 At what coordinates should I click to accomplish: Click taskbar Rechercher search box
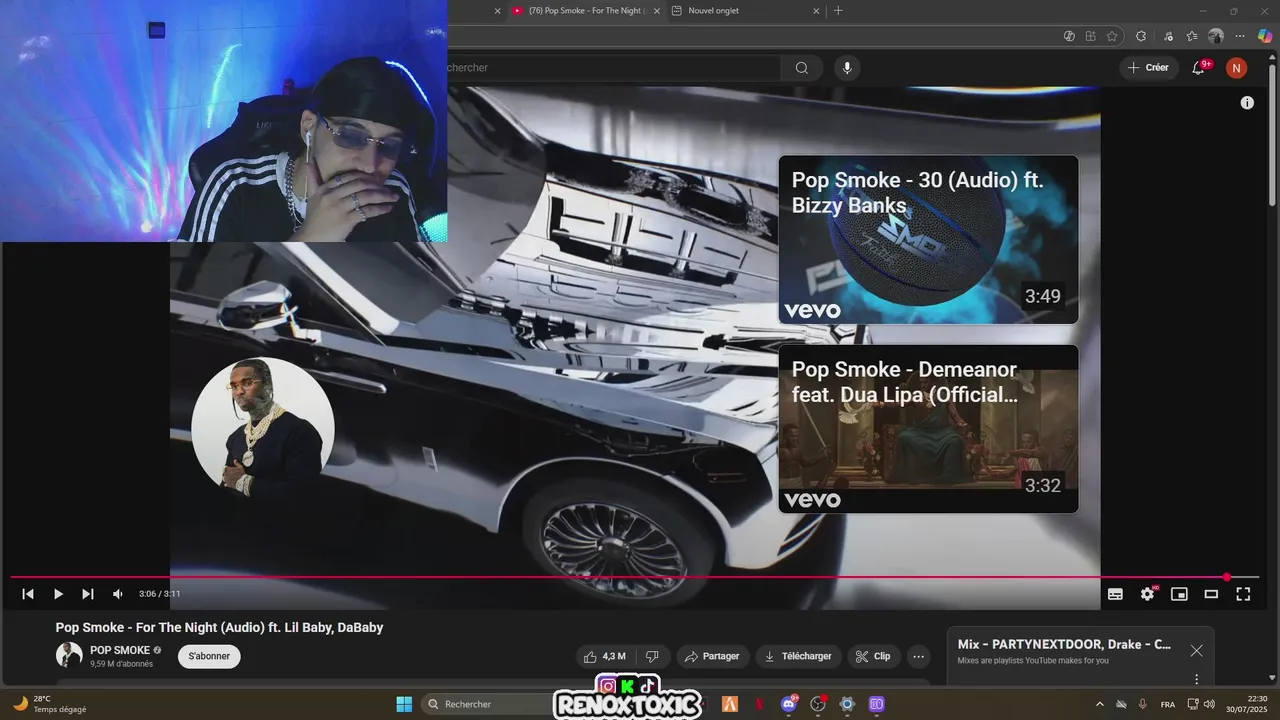tap(487, 704)
